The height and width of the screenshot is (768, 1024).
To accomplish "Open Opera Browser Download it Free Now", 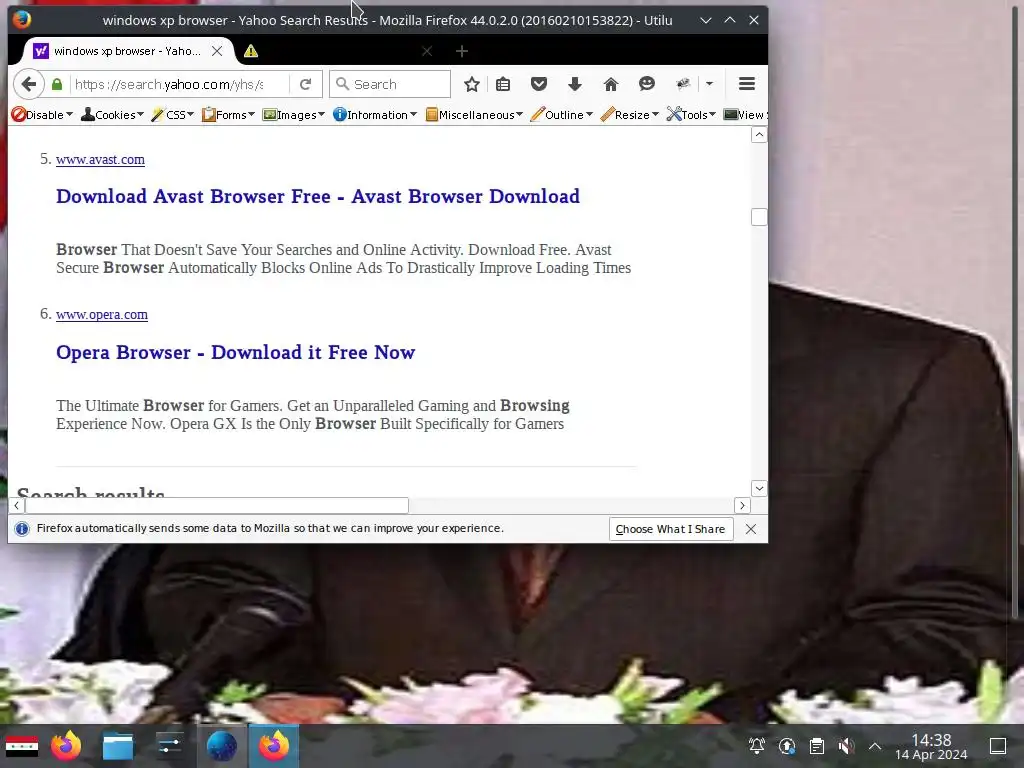I will [236, 352].
